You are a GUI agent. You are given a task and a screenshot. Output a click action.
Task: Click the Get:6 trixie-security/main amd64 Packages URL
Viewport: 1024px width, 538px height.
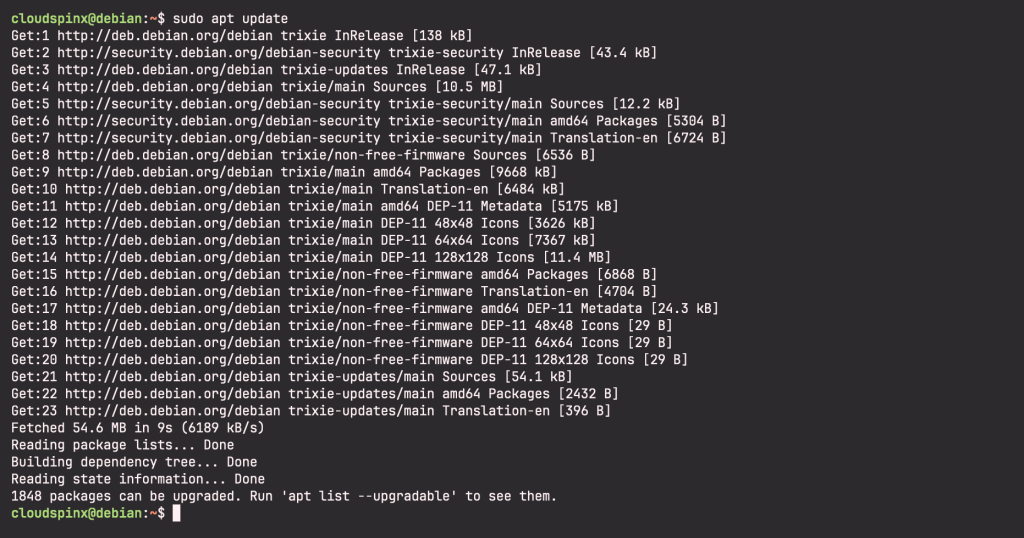219,121
